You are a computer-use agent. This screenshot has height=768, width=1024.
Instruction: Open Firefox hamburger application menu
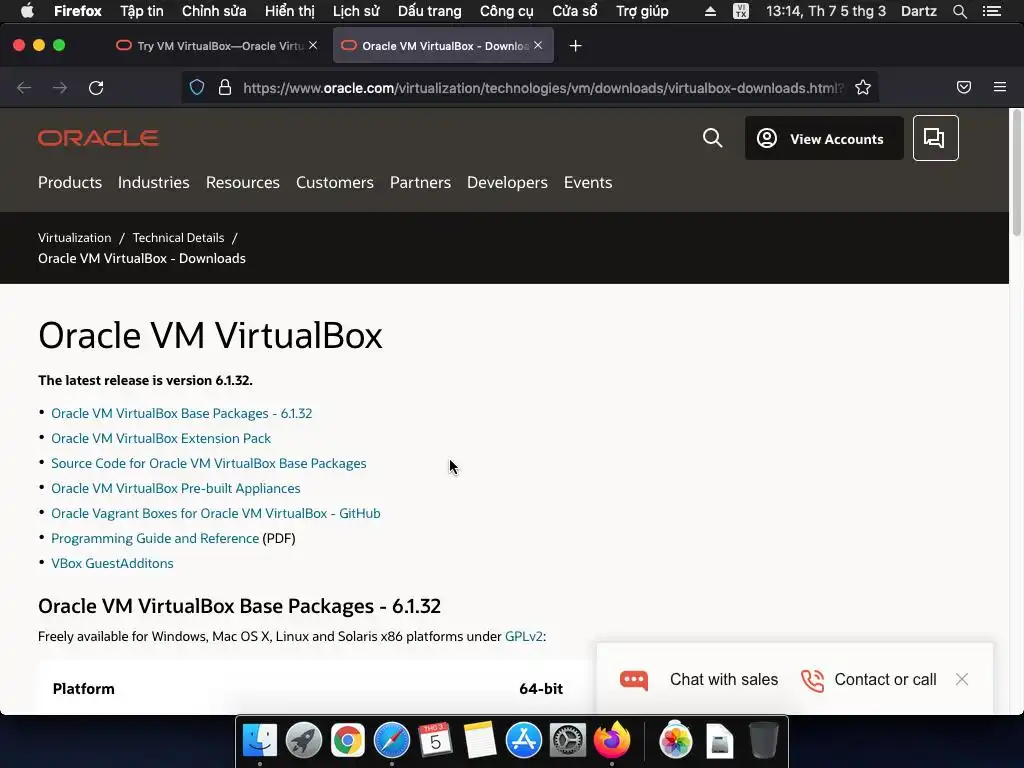tap(999, 87)
